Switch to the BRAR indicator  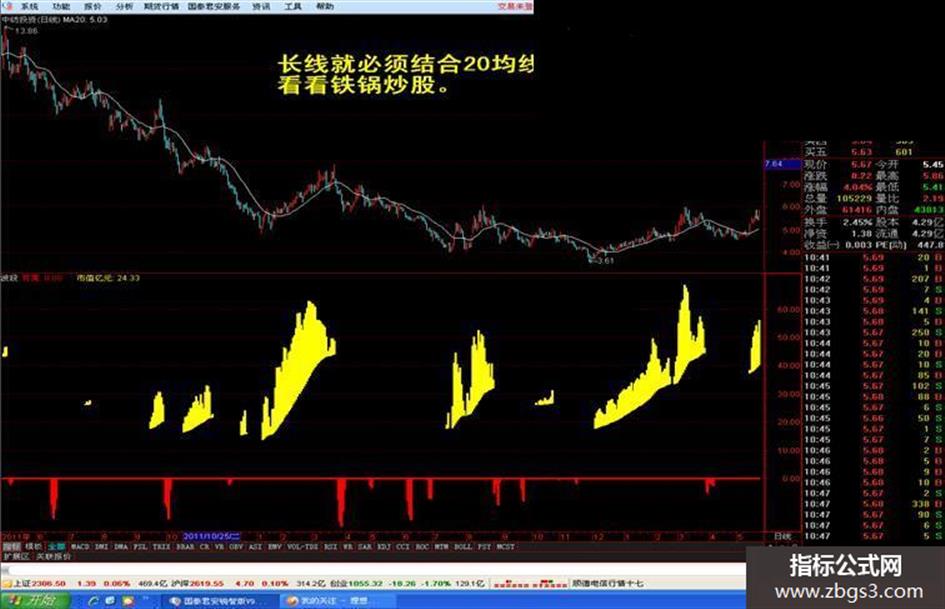point(185,547)
